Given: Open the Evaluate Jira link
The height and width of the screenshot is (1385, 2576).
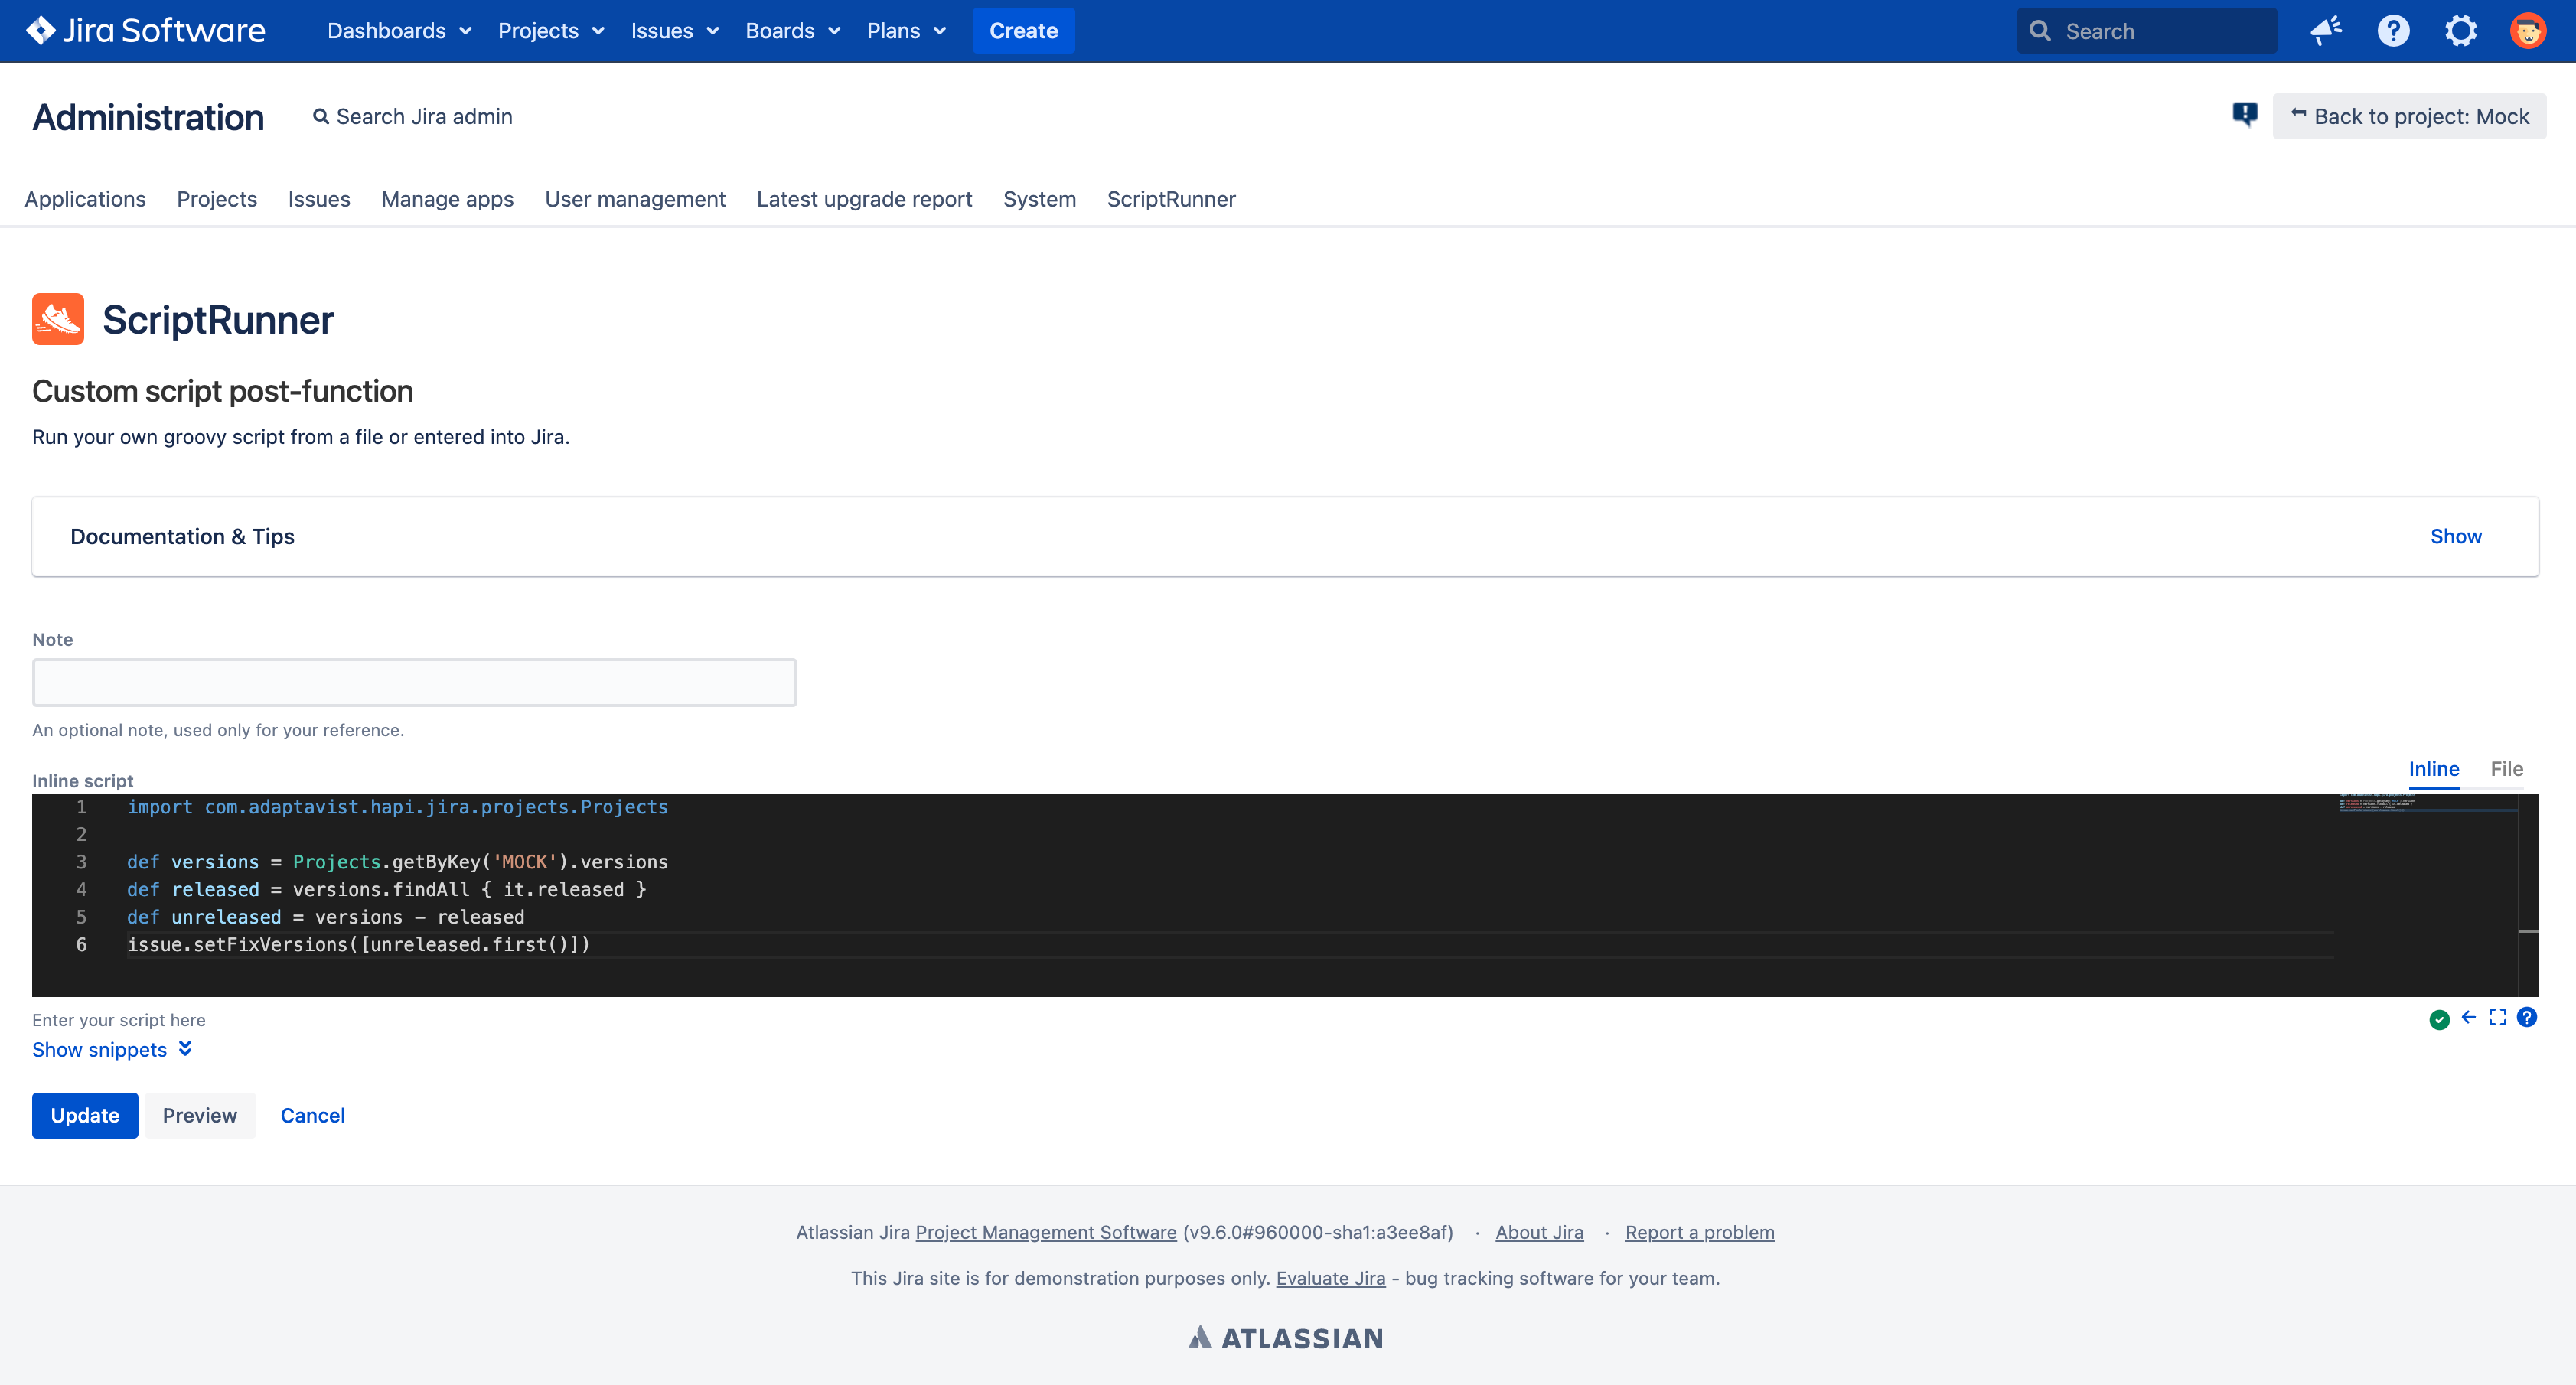Looking at the screenshot, I should 1330,1278.
